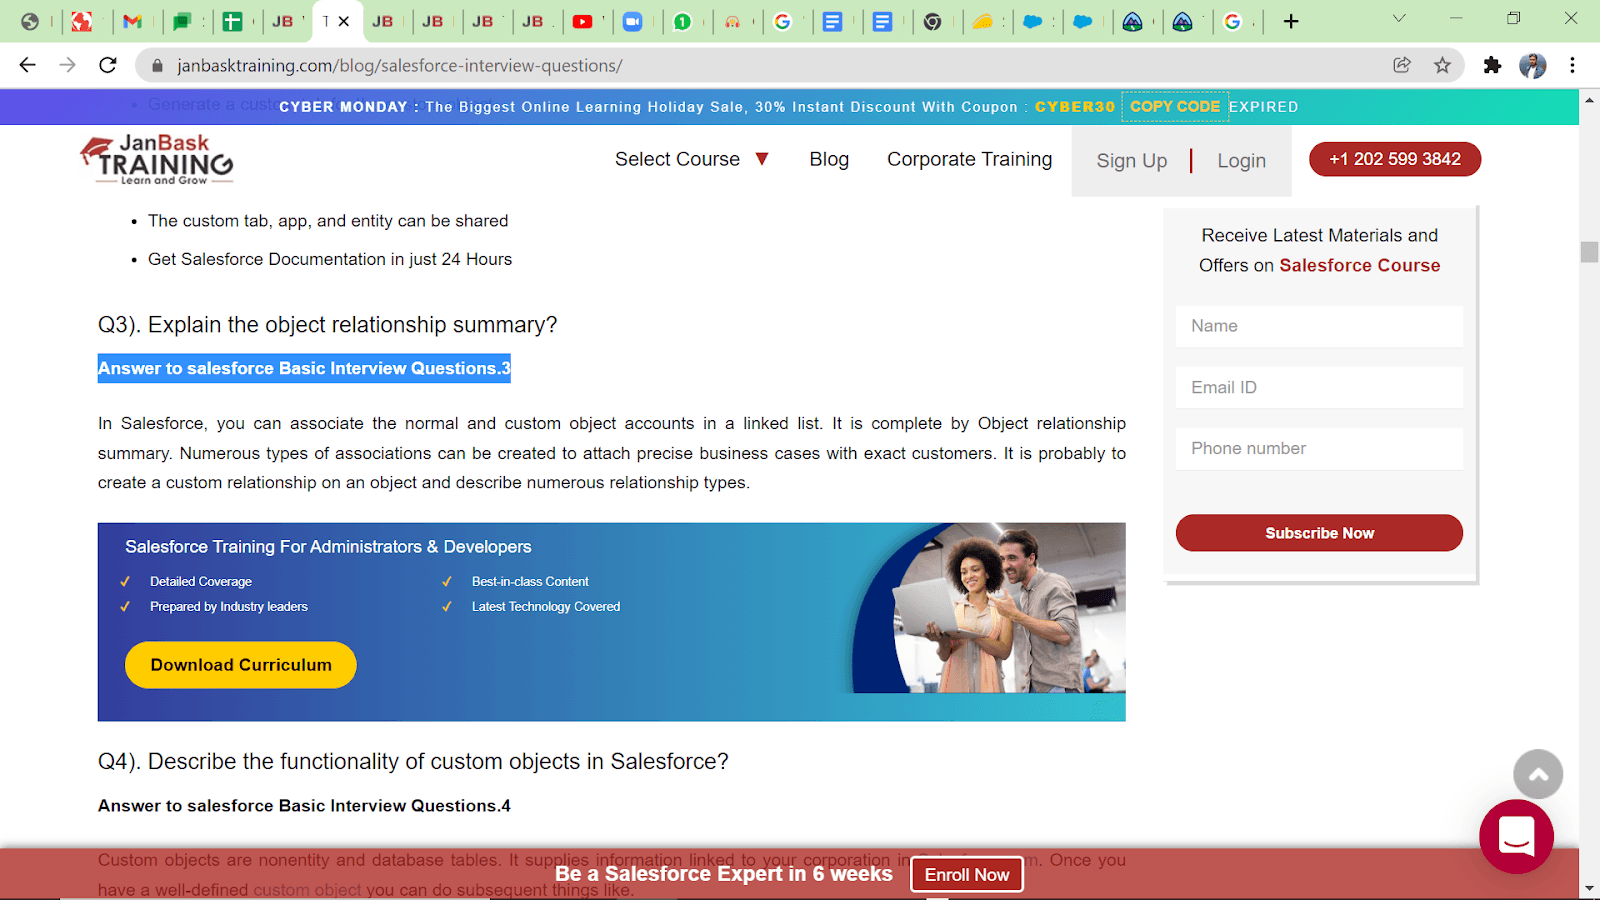Click 'Get Salesforce Documentation in just 24 Hours' bullet
Image resolution: width=1600 pixels, height=900 pixels.
pos(330,259)
